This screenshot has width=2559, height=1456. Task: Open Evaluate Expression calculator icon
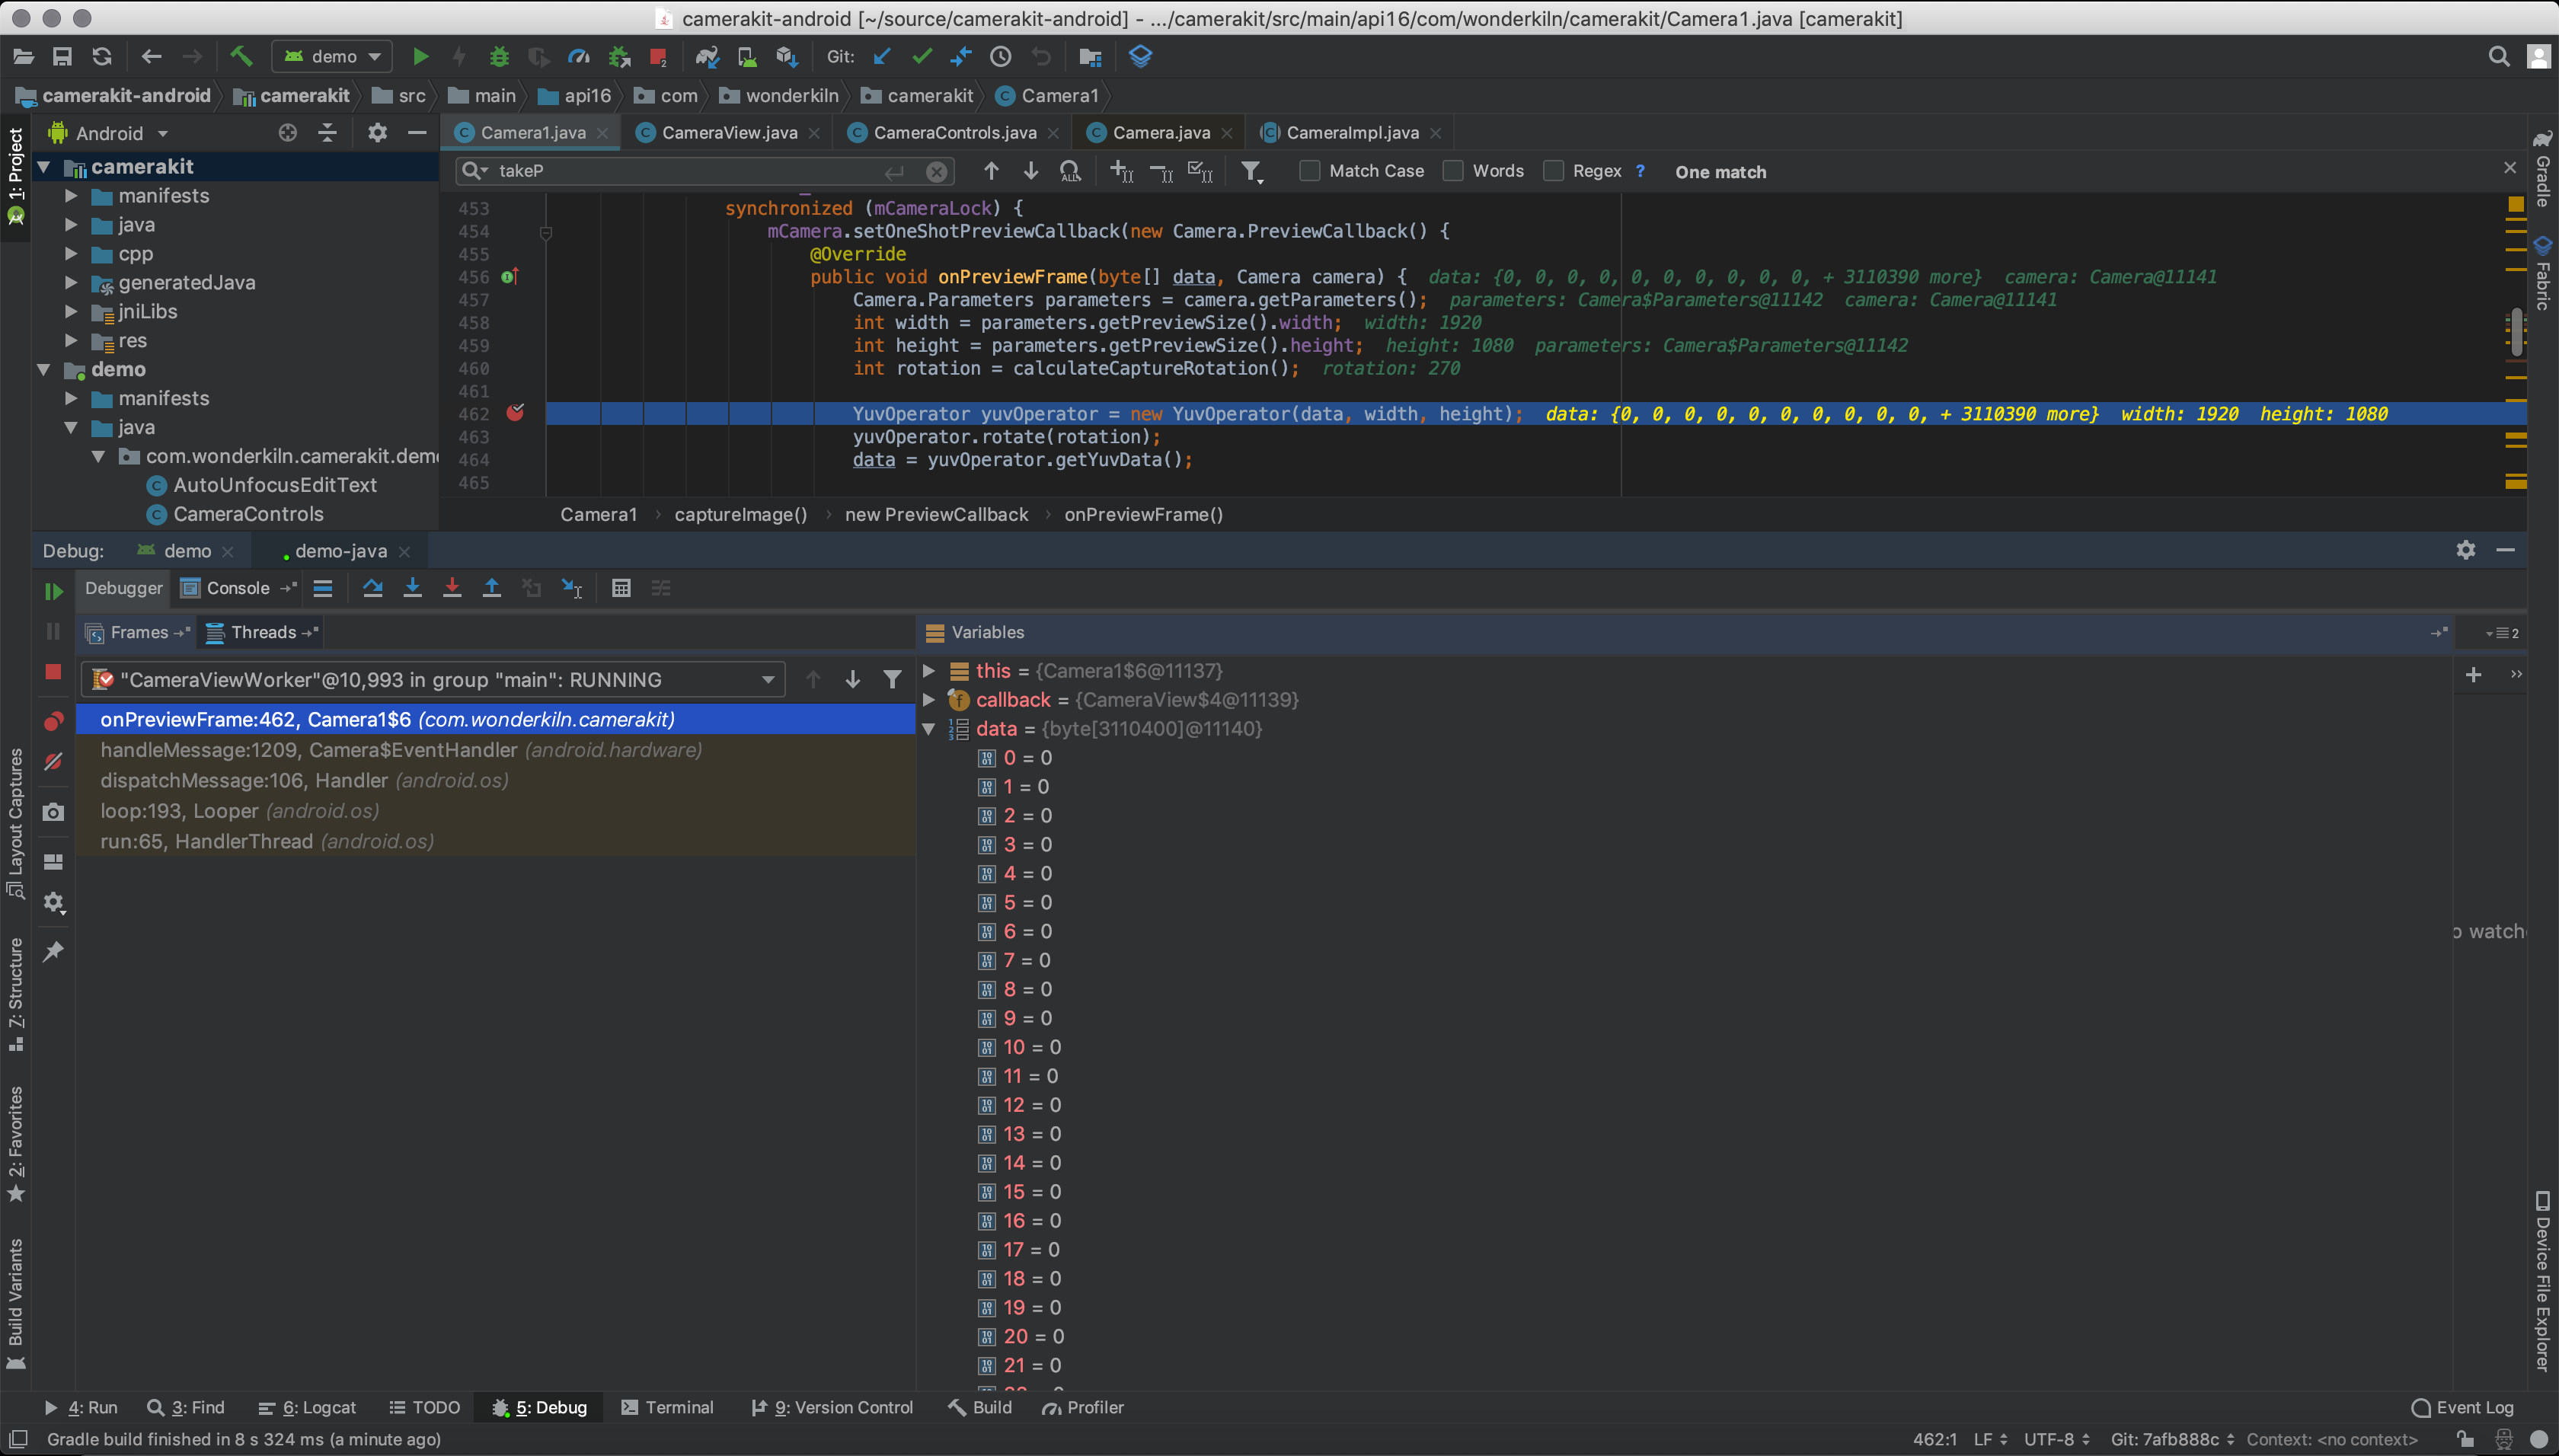(x=621, y=588)
